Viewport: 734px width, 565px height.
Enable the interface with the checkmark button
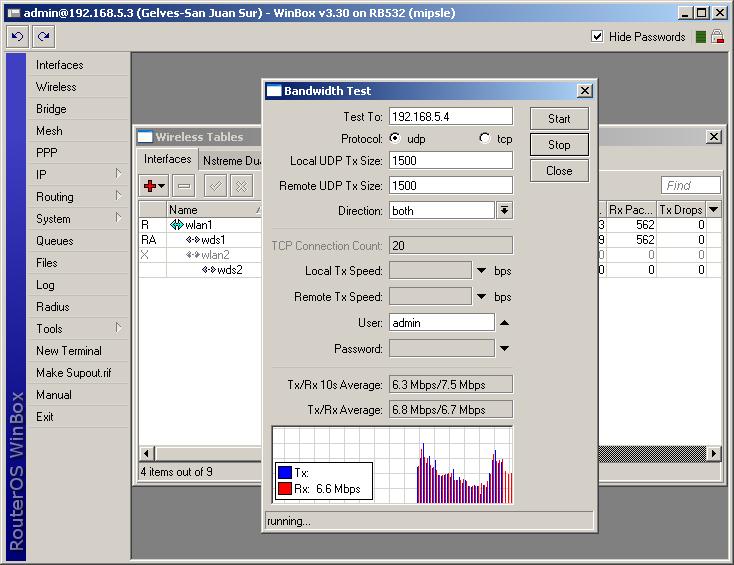[216, 186]
